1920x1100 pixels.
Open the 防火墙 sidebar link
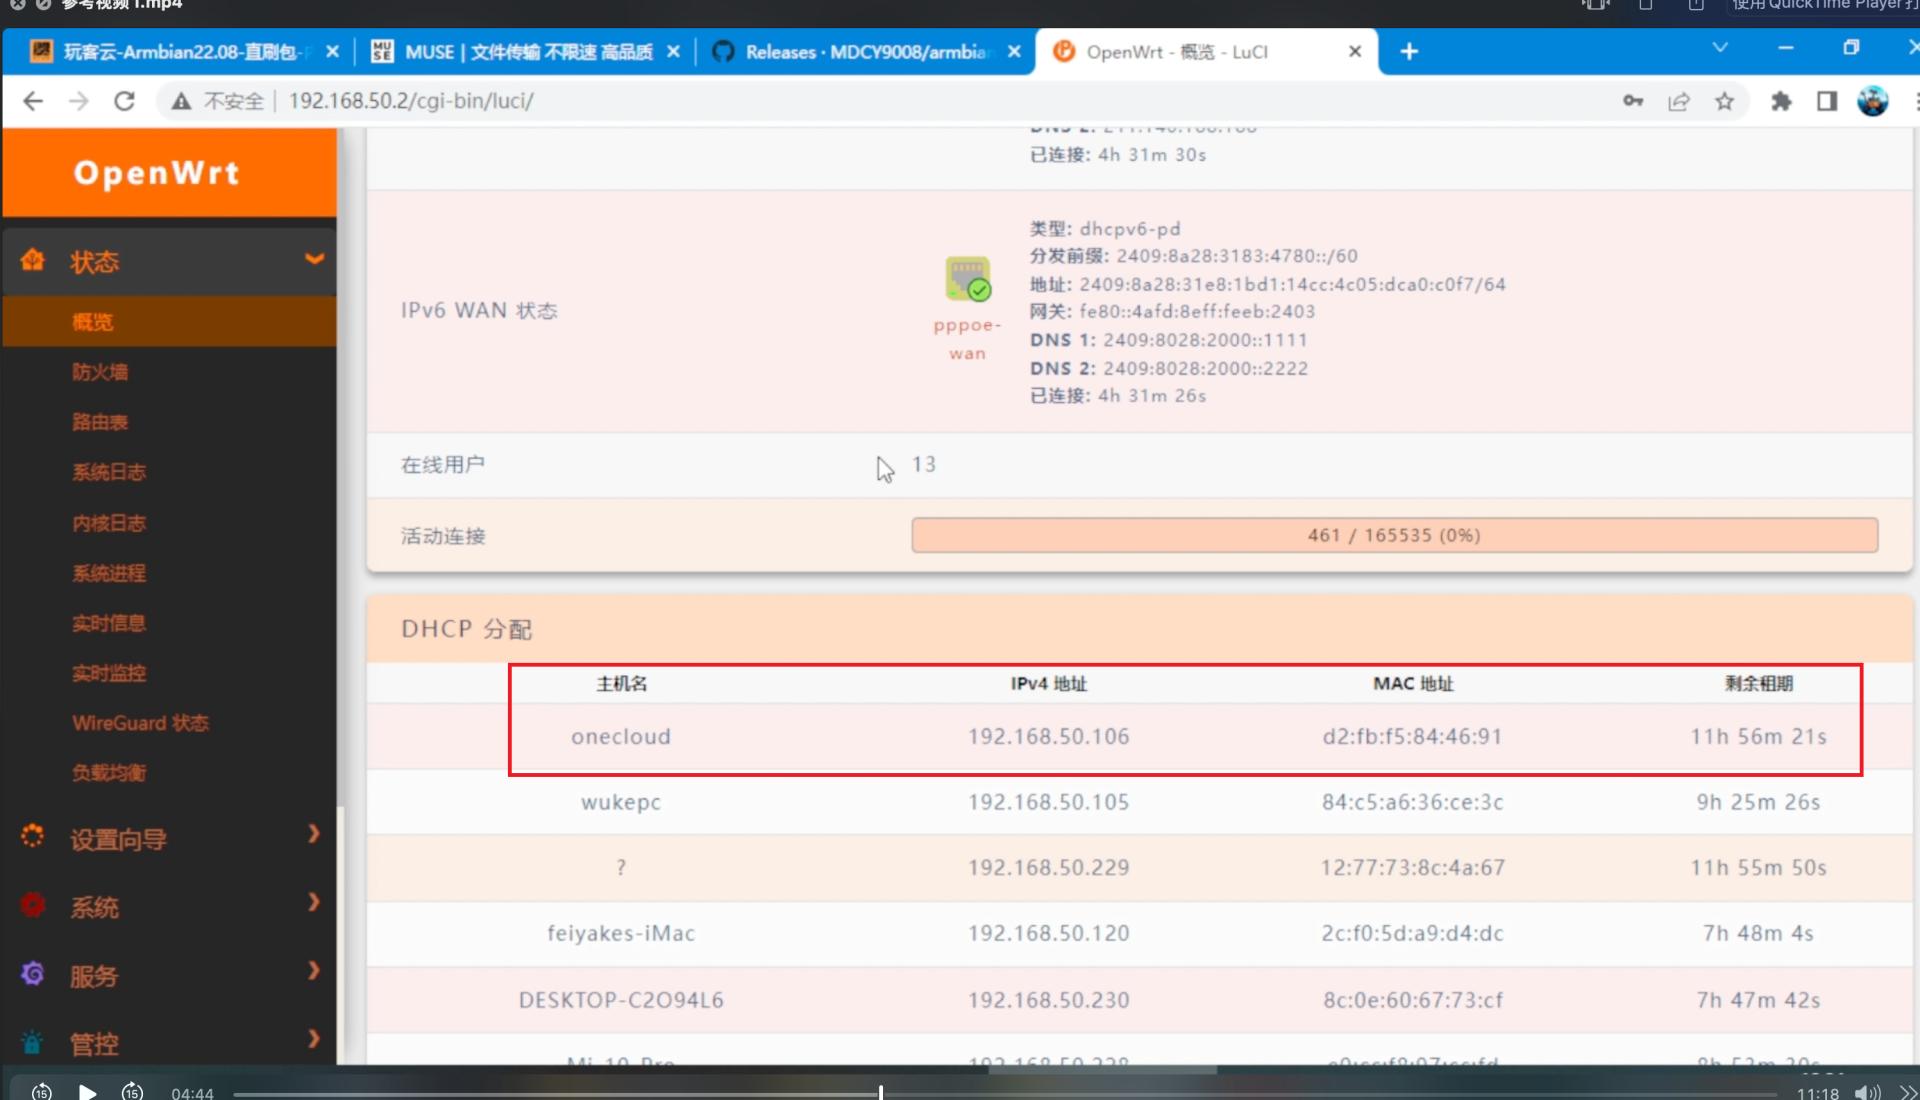click(100, 372)
